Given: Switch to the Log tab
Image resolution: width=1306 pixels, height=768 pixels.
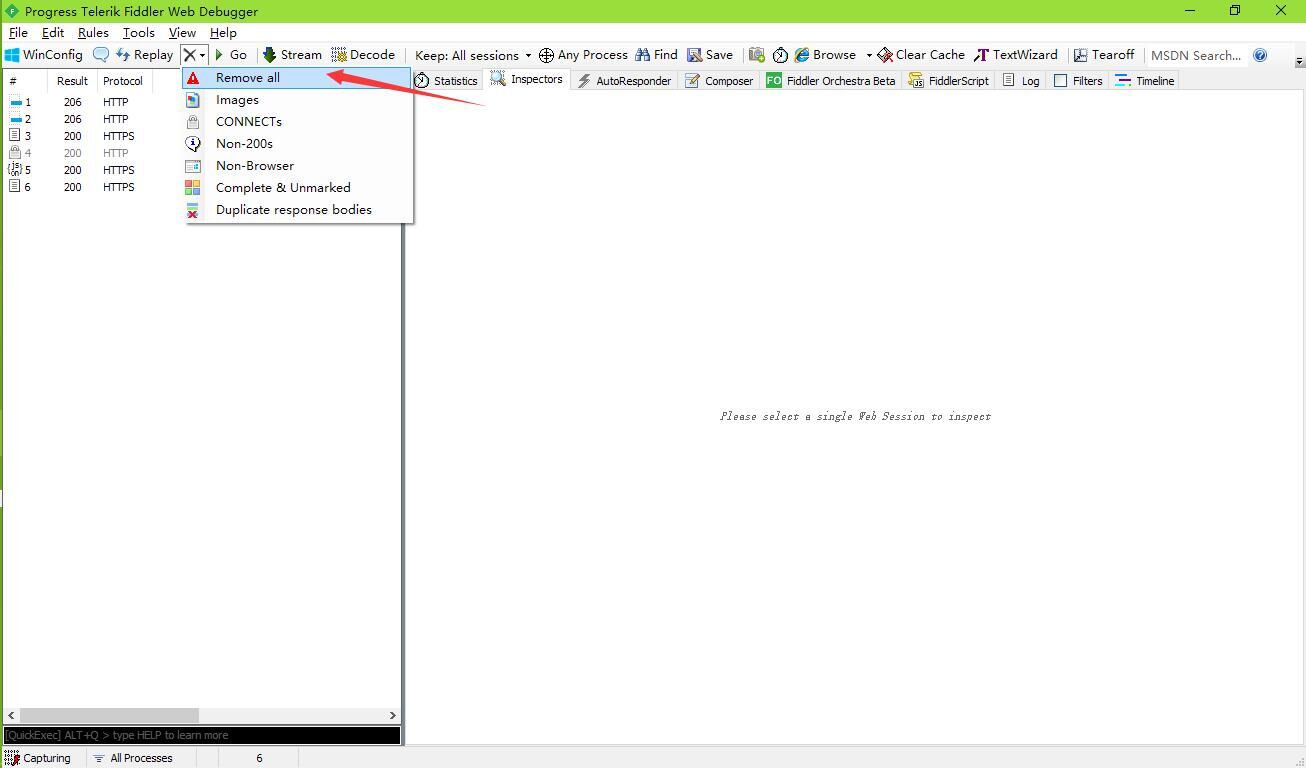Looking at the screenshot, I should pyautogui.click(x=1021, y=81).
